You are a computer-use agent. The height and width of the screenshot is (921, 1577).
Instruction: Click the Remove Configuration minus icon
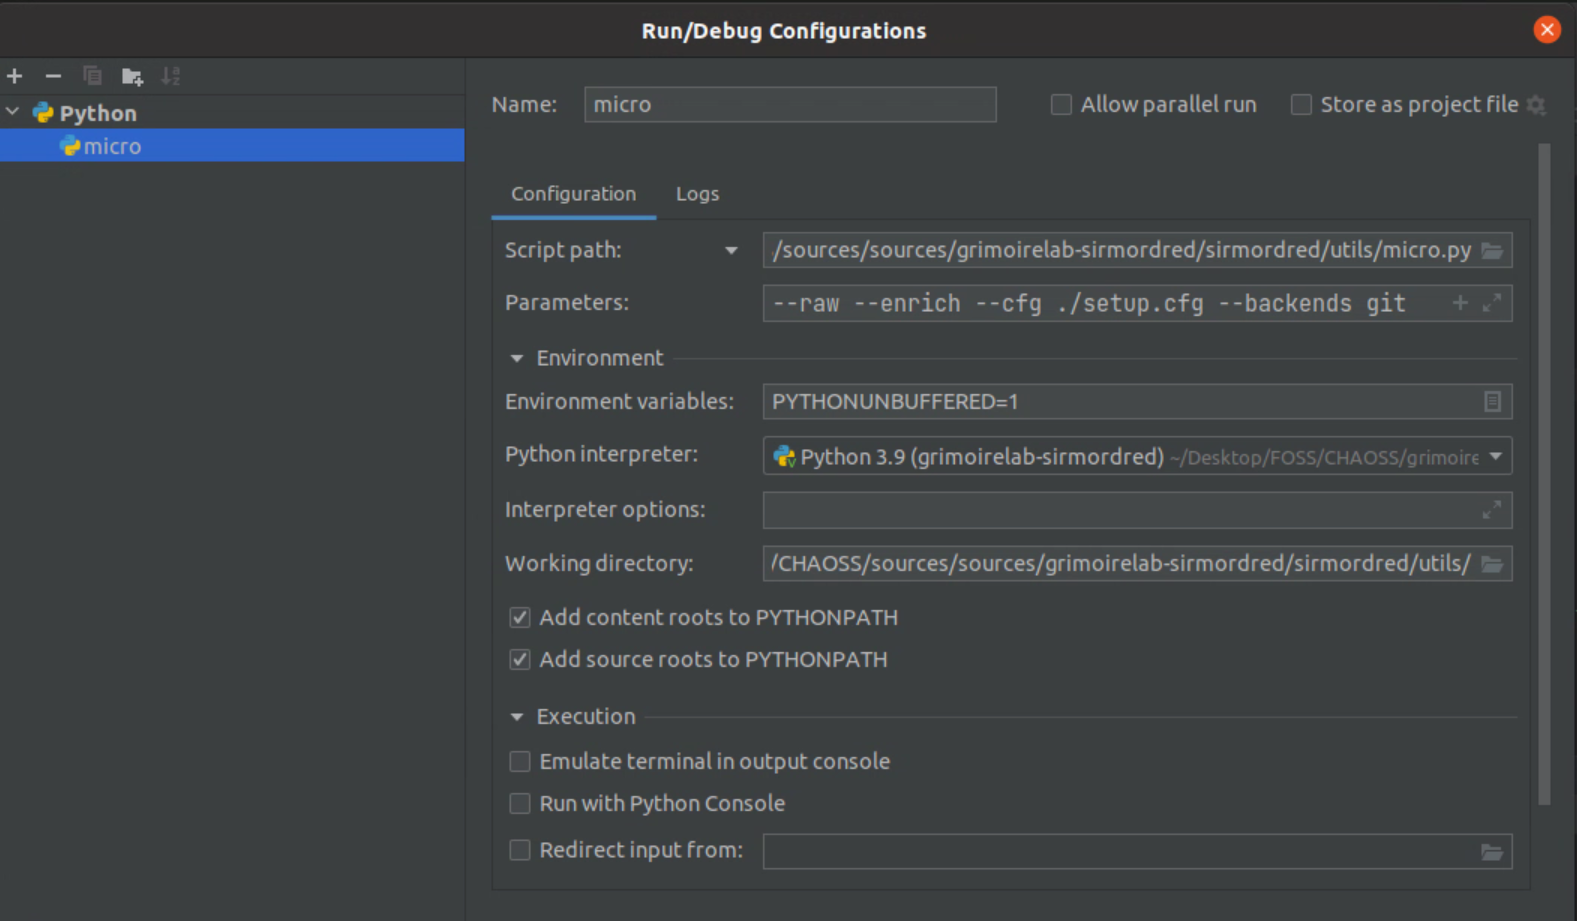click(53, 76)
